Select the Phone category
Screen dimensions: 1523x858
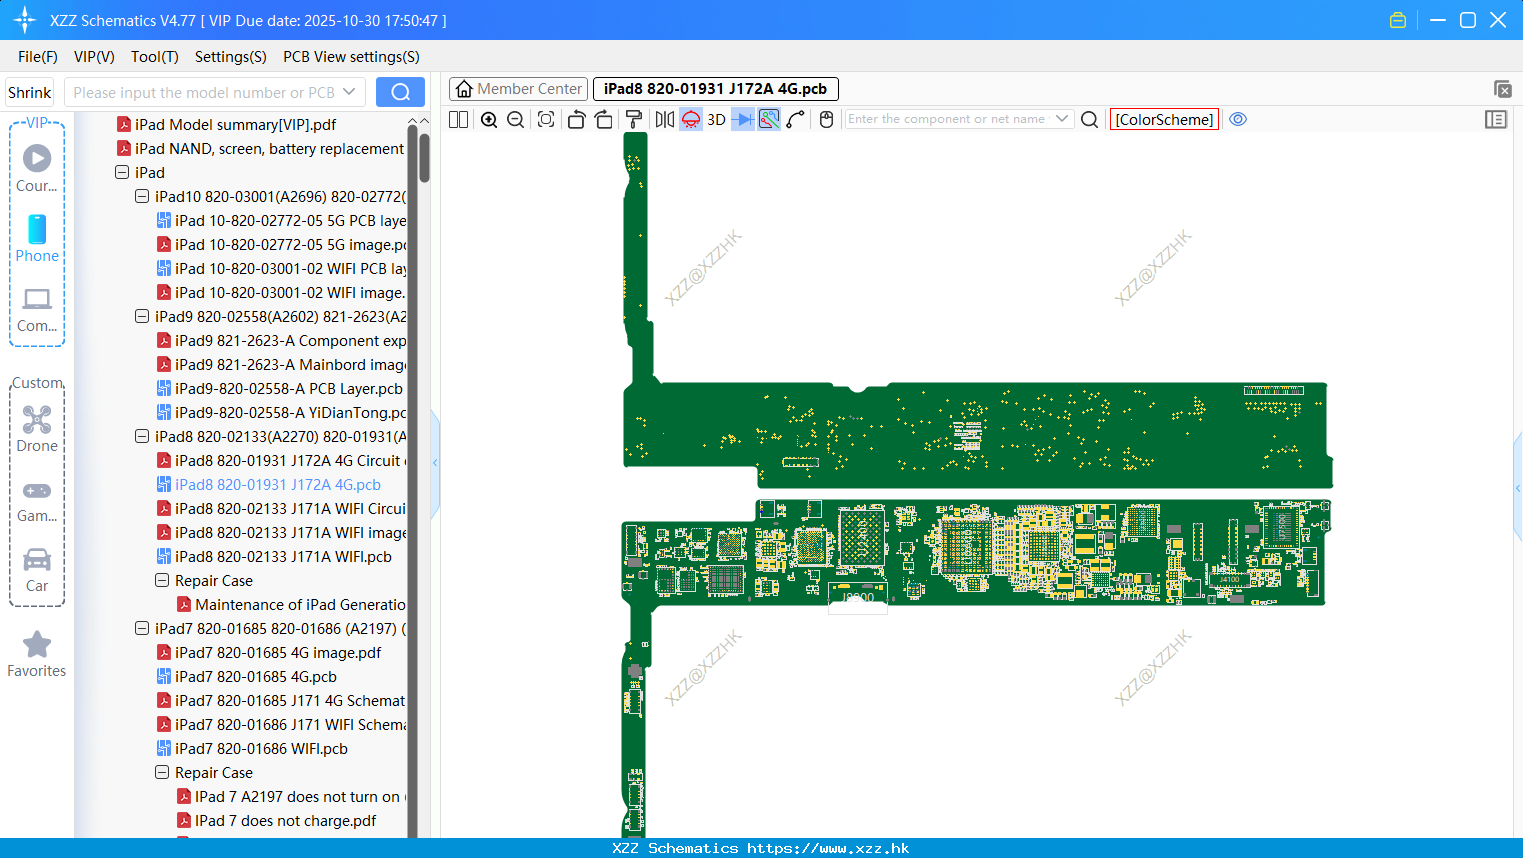click(37, 238)
